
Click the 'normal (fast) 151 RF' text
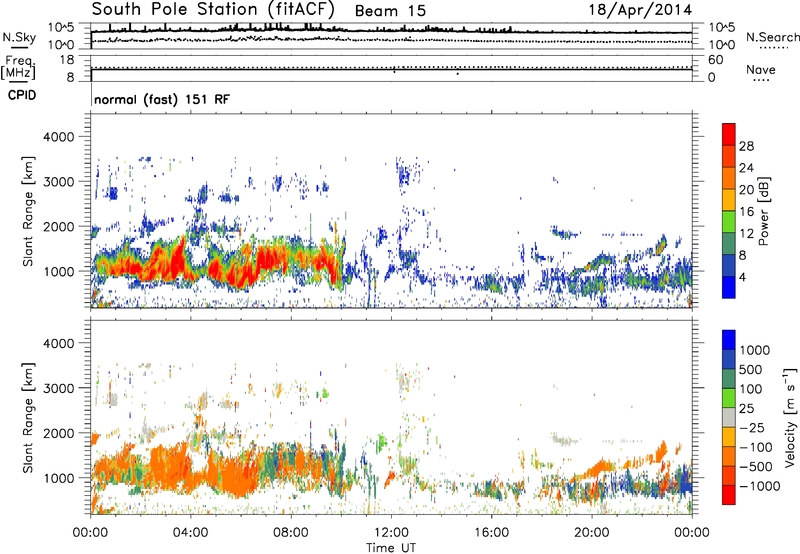(x=162, y=99)
